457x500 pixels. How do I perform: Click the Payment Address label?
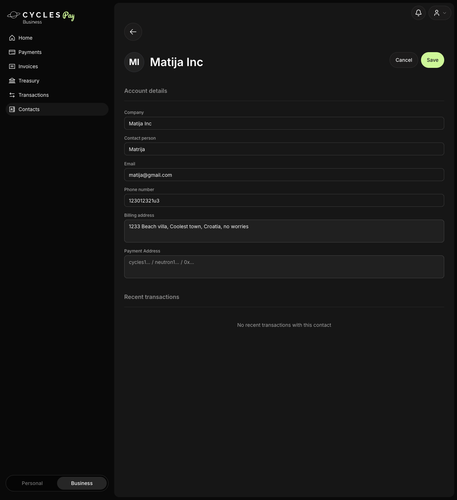(142, 251)
